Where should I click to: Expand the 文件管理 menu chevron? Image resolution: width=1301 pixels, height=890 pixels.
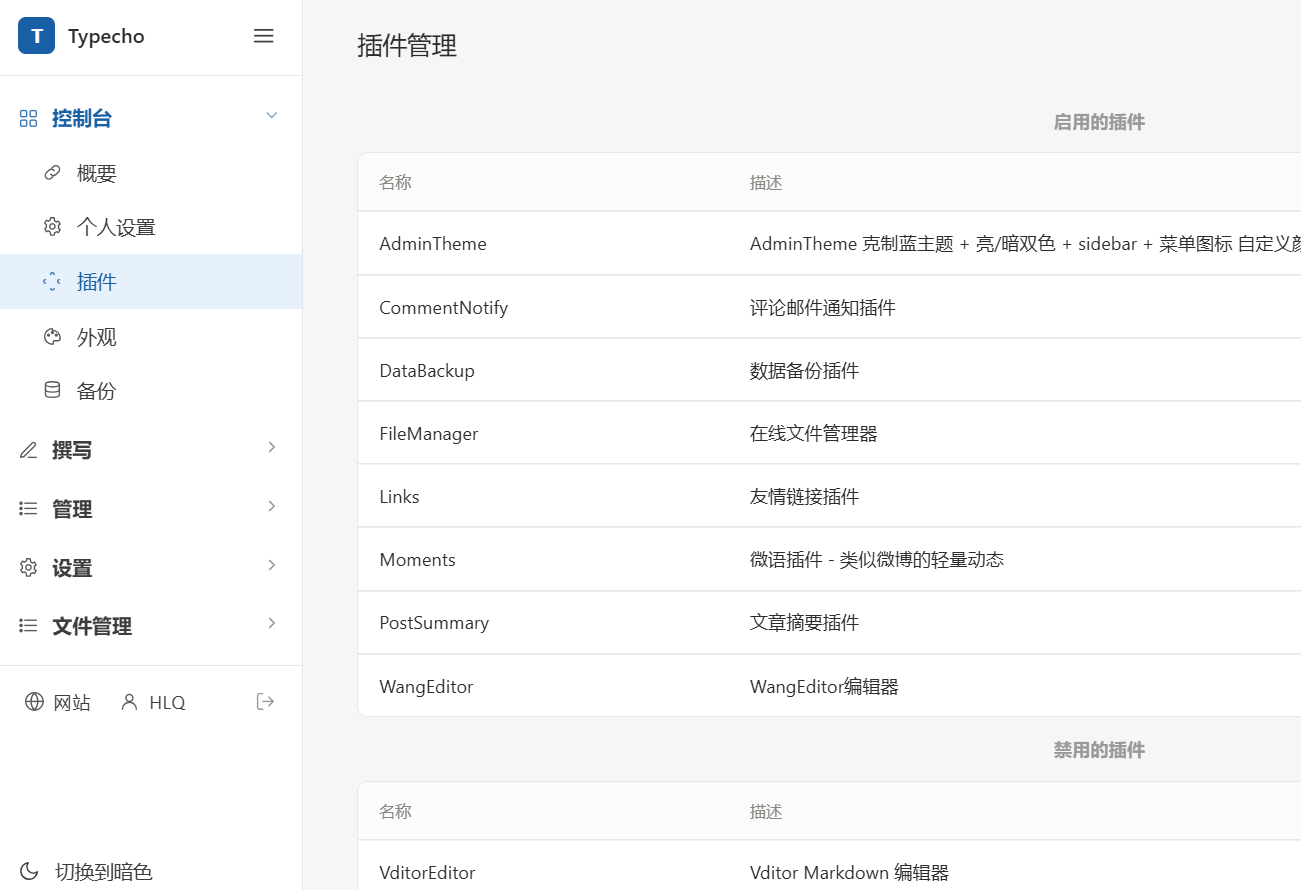click(271, 623)
